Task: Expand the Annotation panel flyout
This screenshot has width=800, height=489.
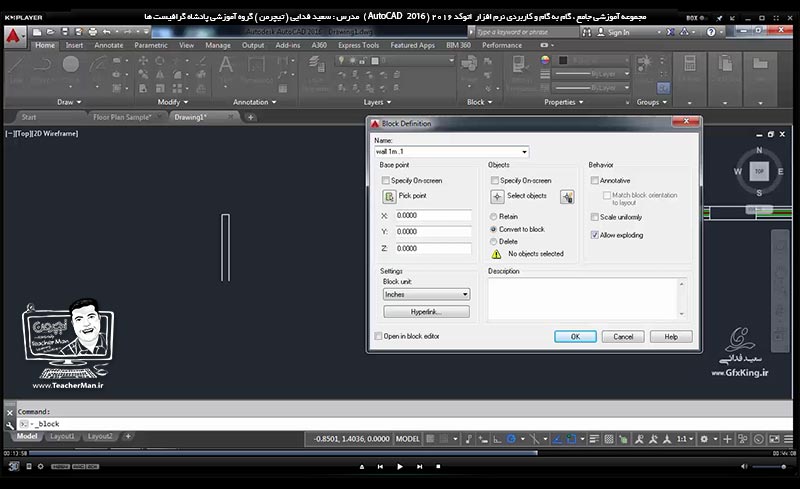Action: click(255, 102)
